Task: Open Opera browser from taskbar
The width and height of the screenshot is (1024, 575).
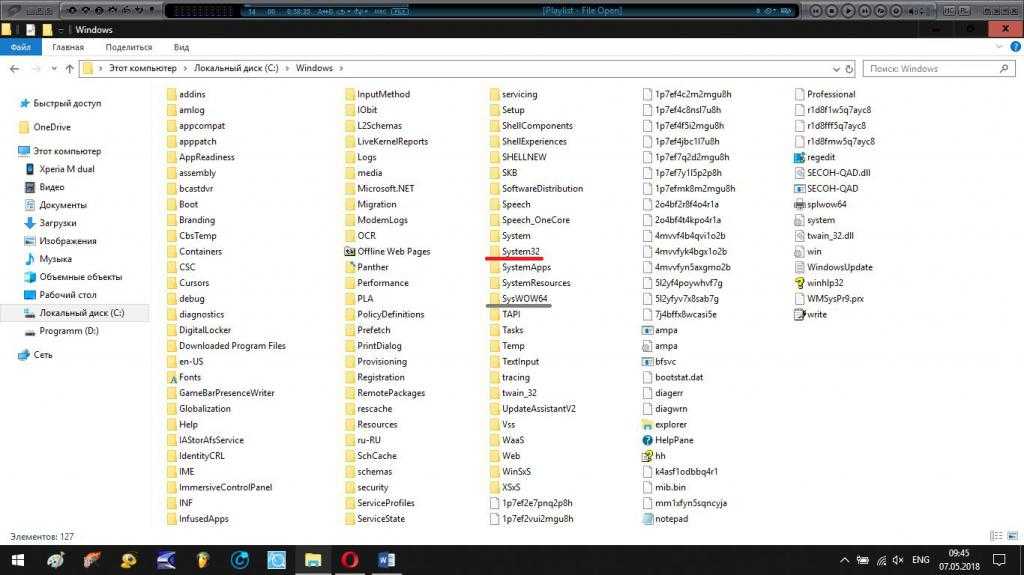Action: pyautogui.click(x=350, y=560)
